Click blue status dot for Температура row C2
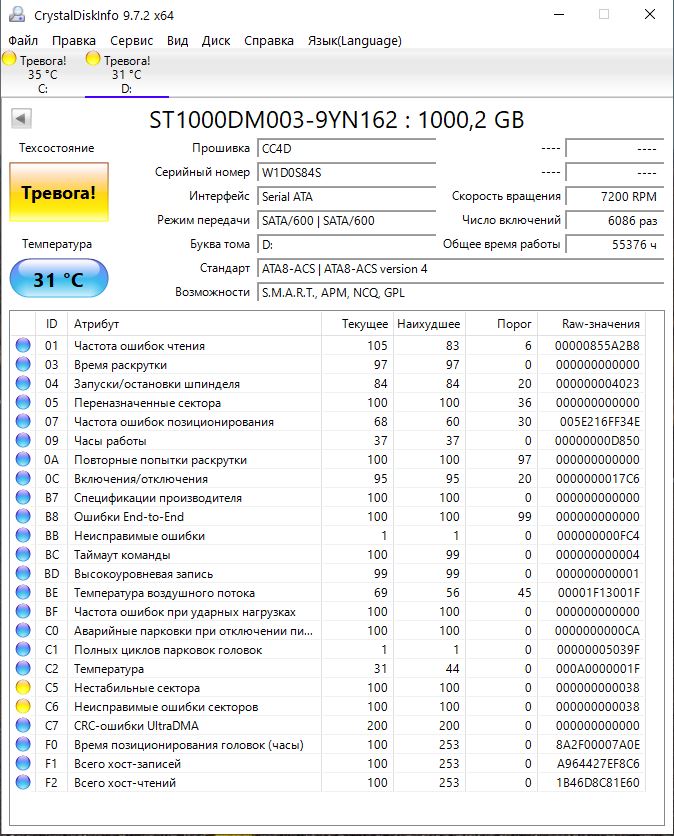The height and width of the screenshot is (836, 674). click(23, 668)
